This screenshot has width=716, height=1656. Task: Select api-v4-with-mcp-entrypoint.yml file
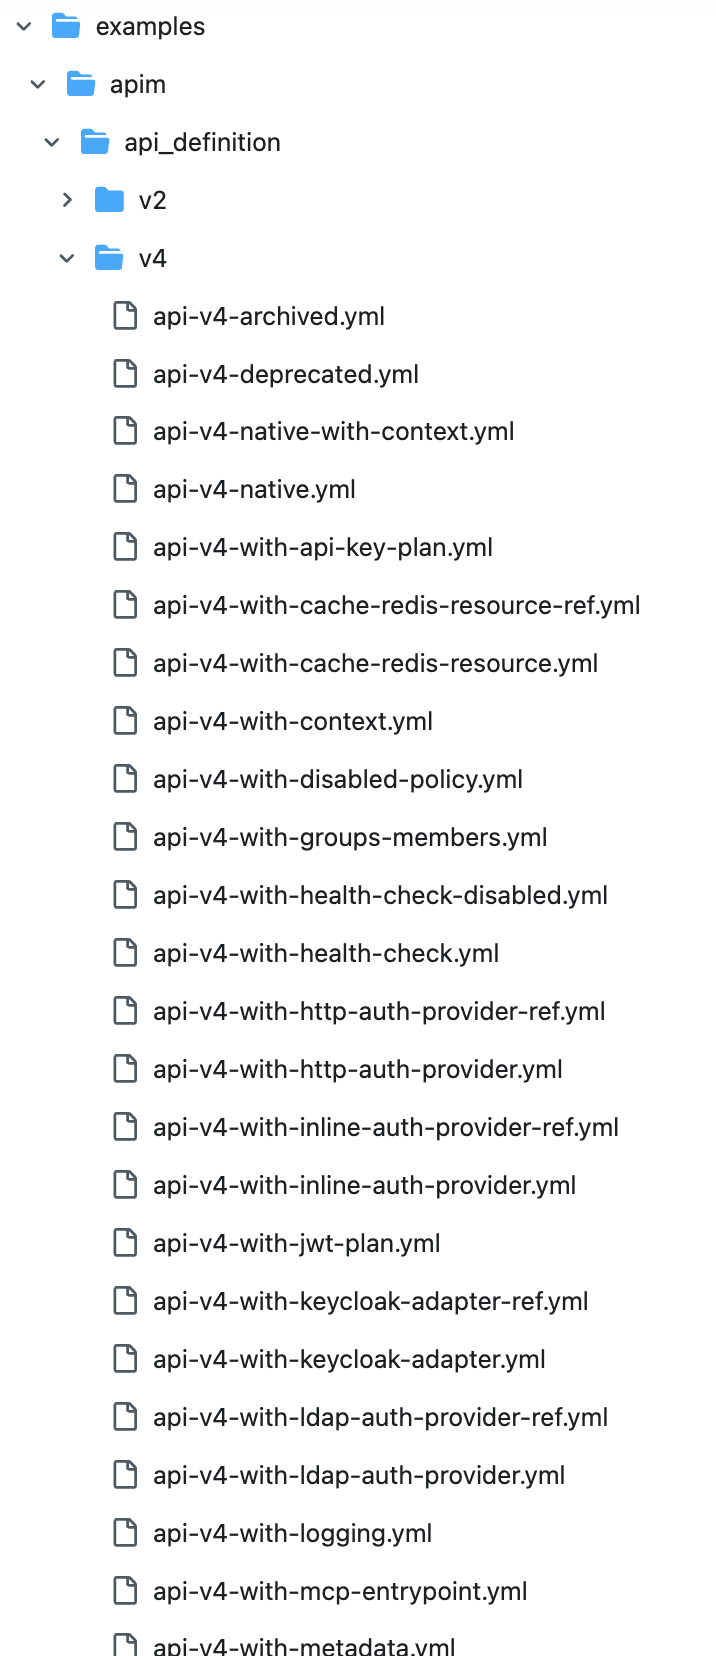340,1592
